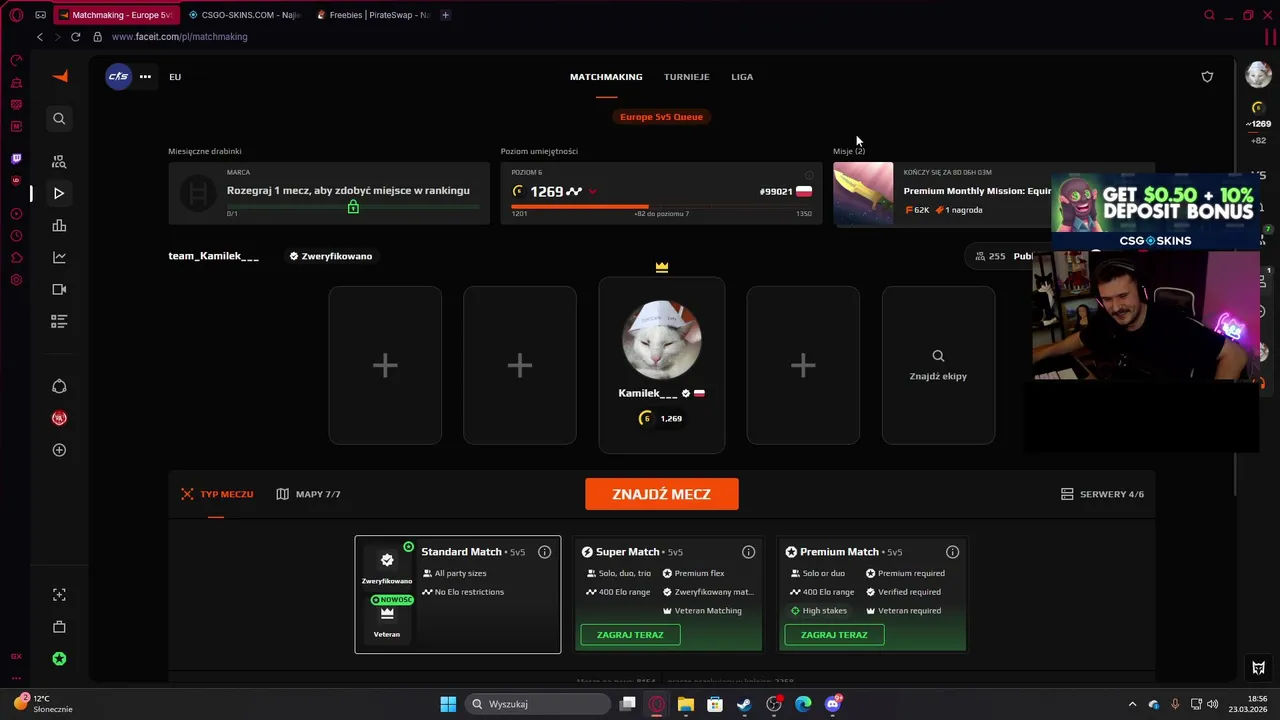The image size is (1280, 720).
Task: Open Opera GX sidebar history clock
Action: pyautogui.click(x=16, y=236)
